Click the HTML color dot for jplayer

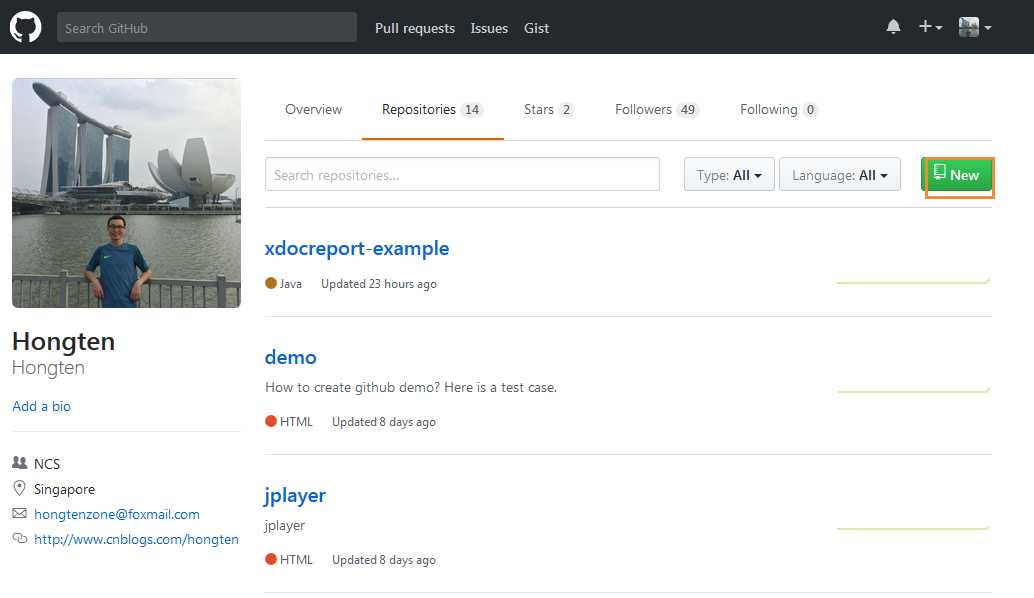270,559
